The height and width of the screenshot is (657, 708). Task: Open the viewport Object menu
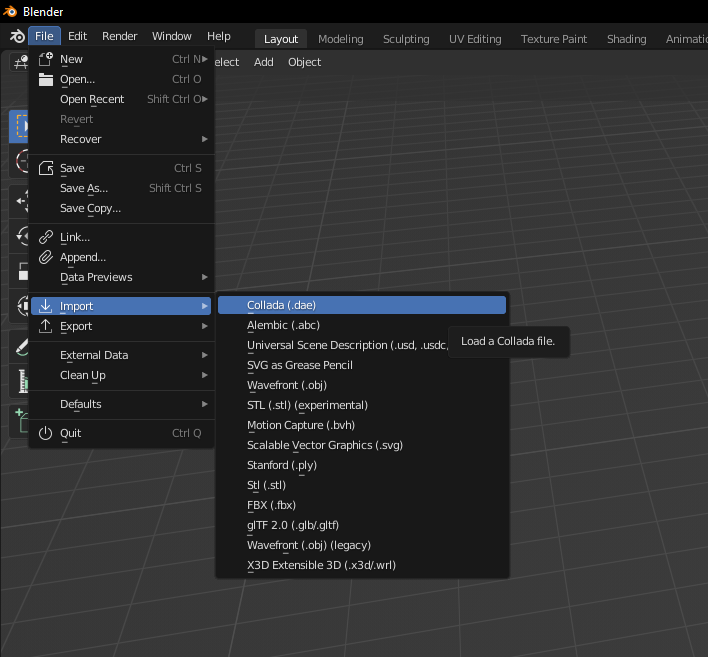(x=304, y=62)
